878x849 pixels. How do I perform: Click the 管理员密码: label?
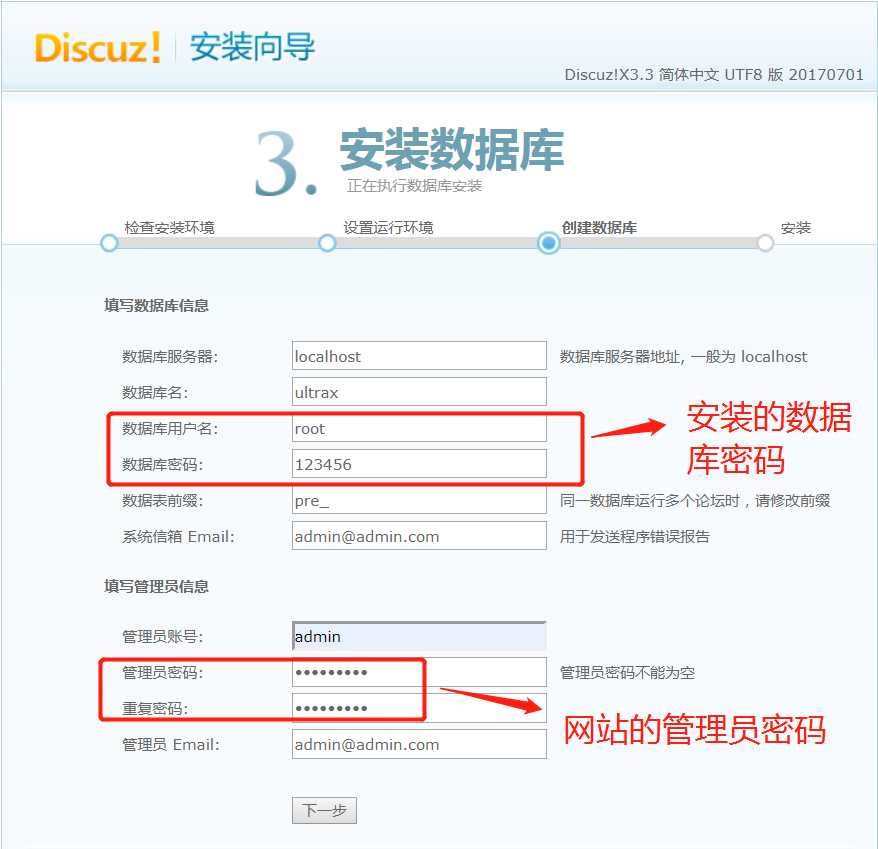point(162,673)
